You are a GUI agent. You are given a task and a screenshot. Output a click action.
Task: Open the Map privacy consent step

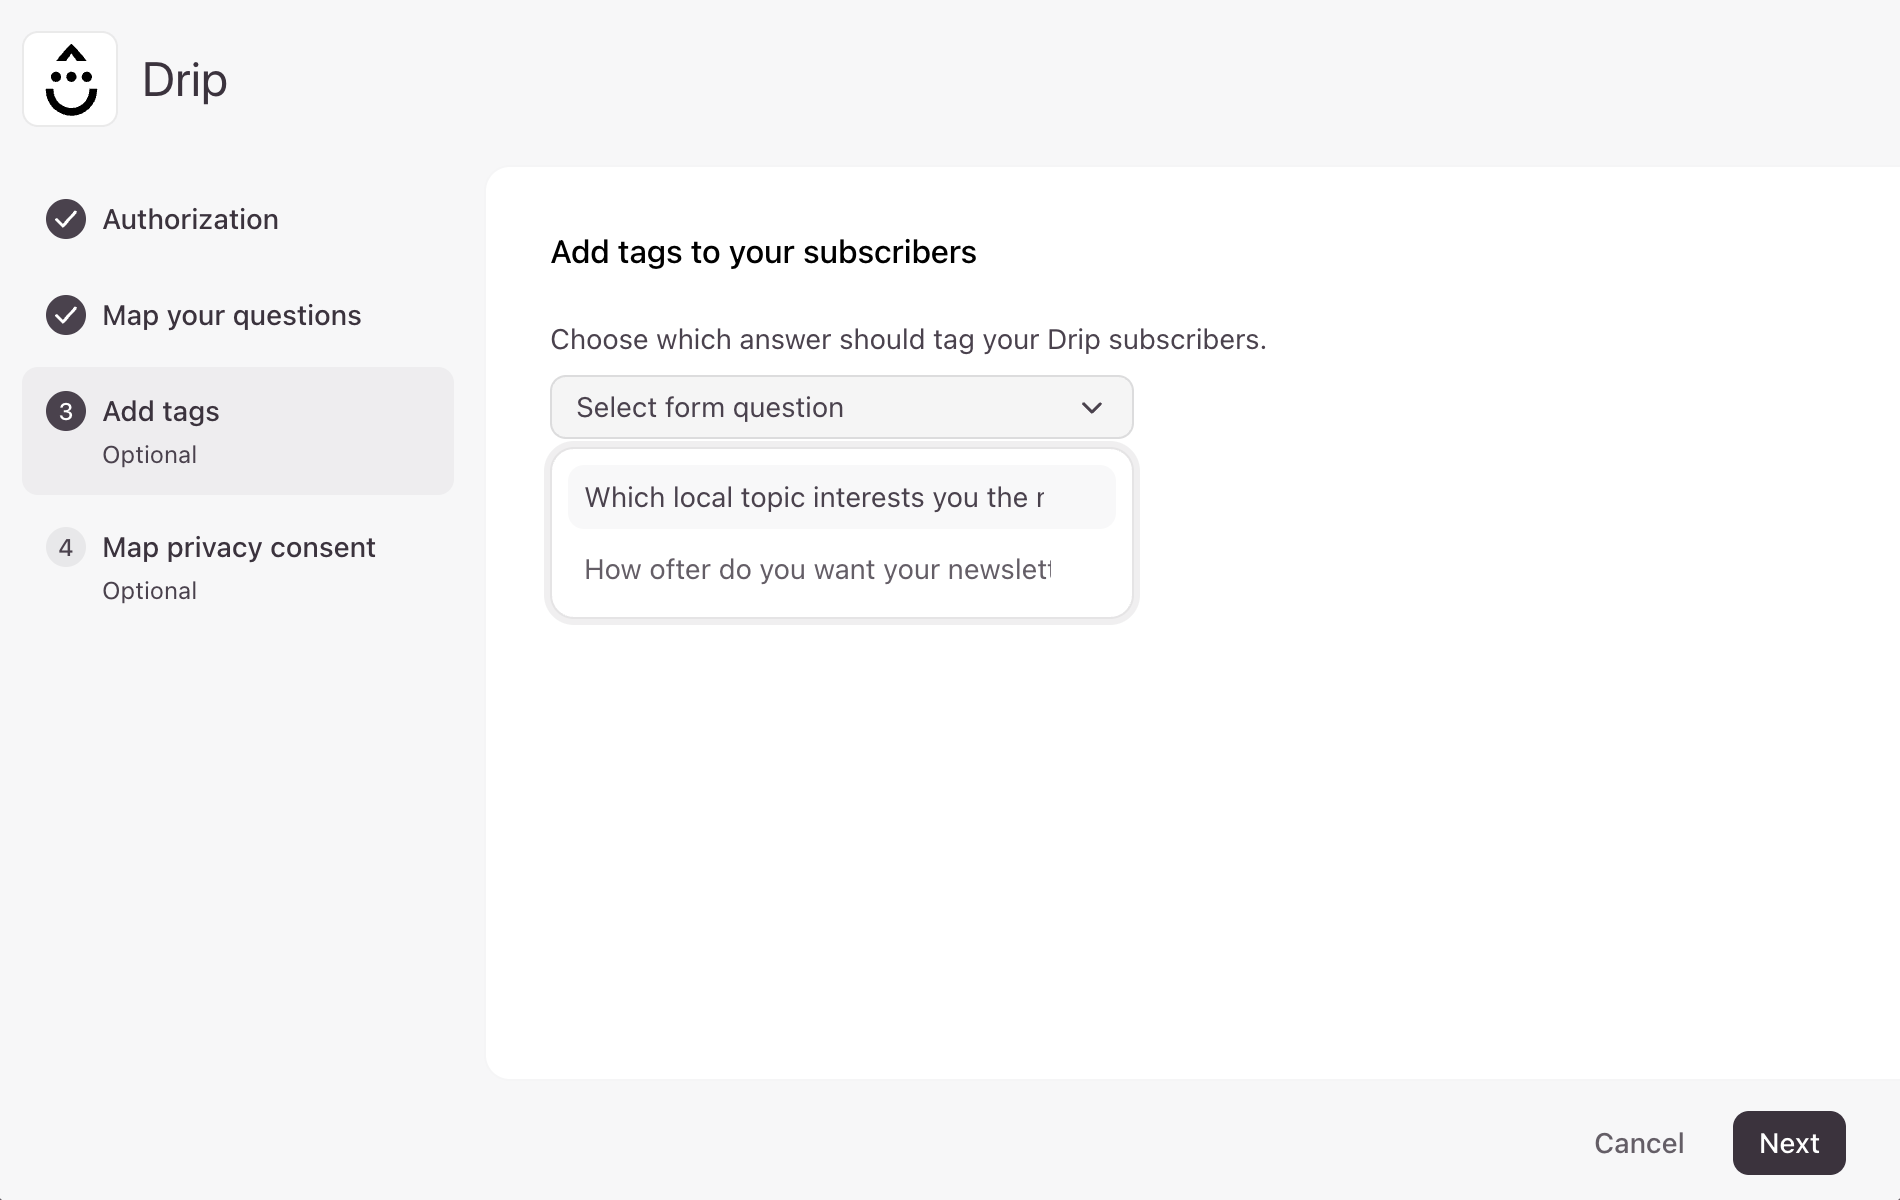pos(239,547)
